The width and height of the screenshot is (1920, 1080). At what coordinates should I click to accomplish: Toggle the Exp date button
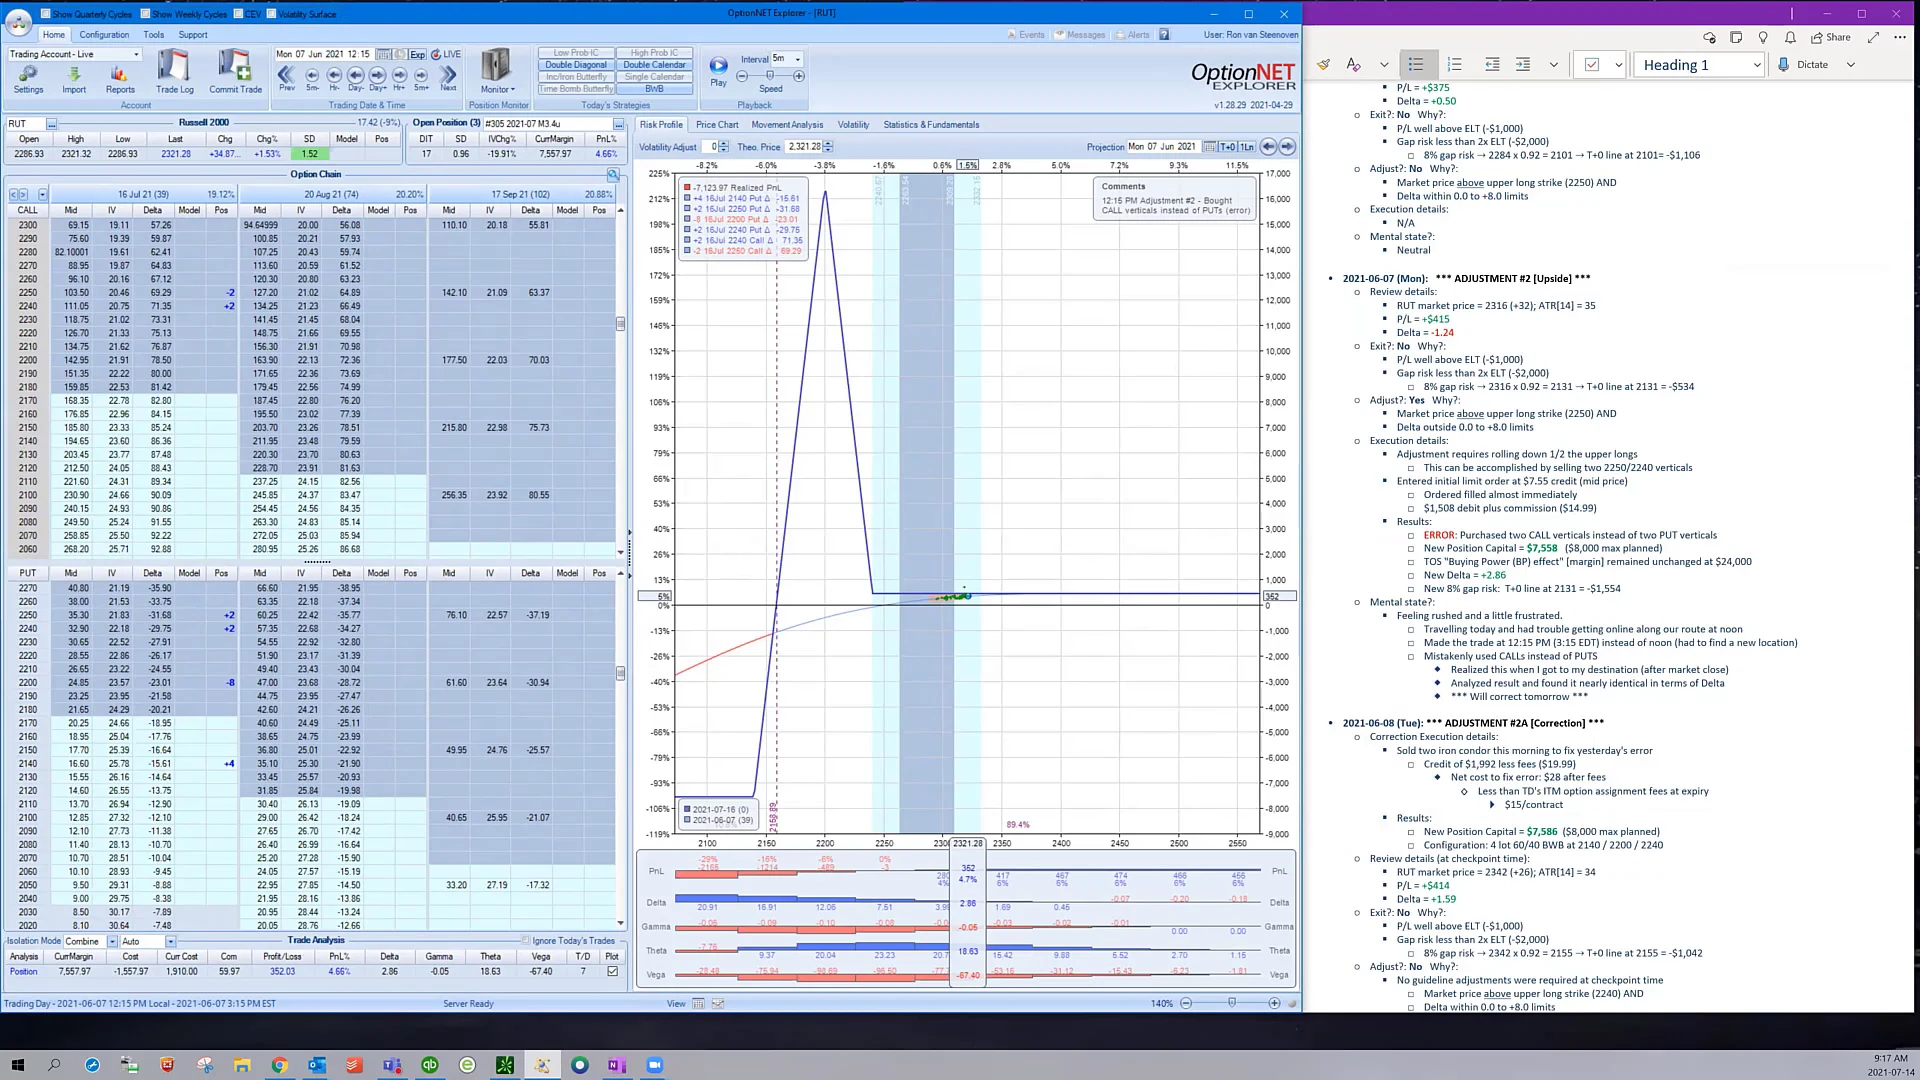[x=418, y=54]
